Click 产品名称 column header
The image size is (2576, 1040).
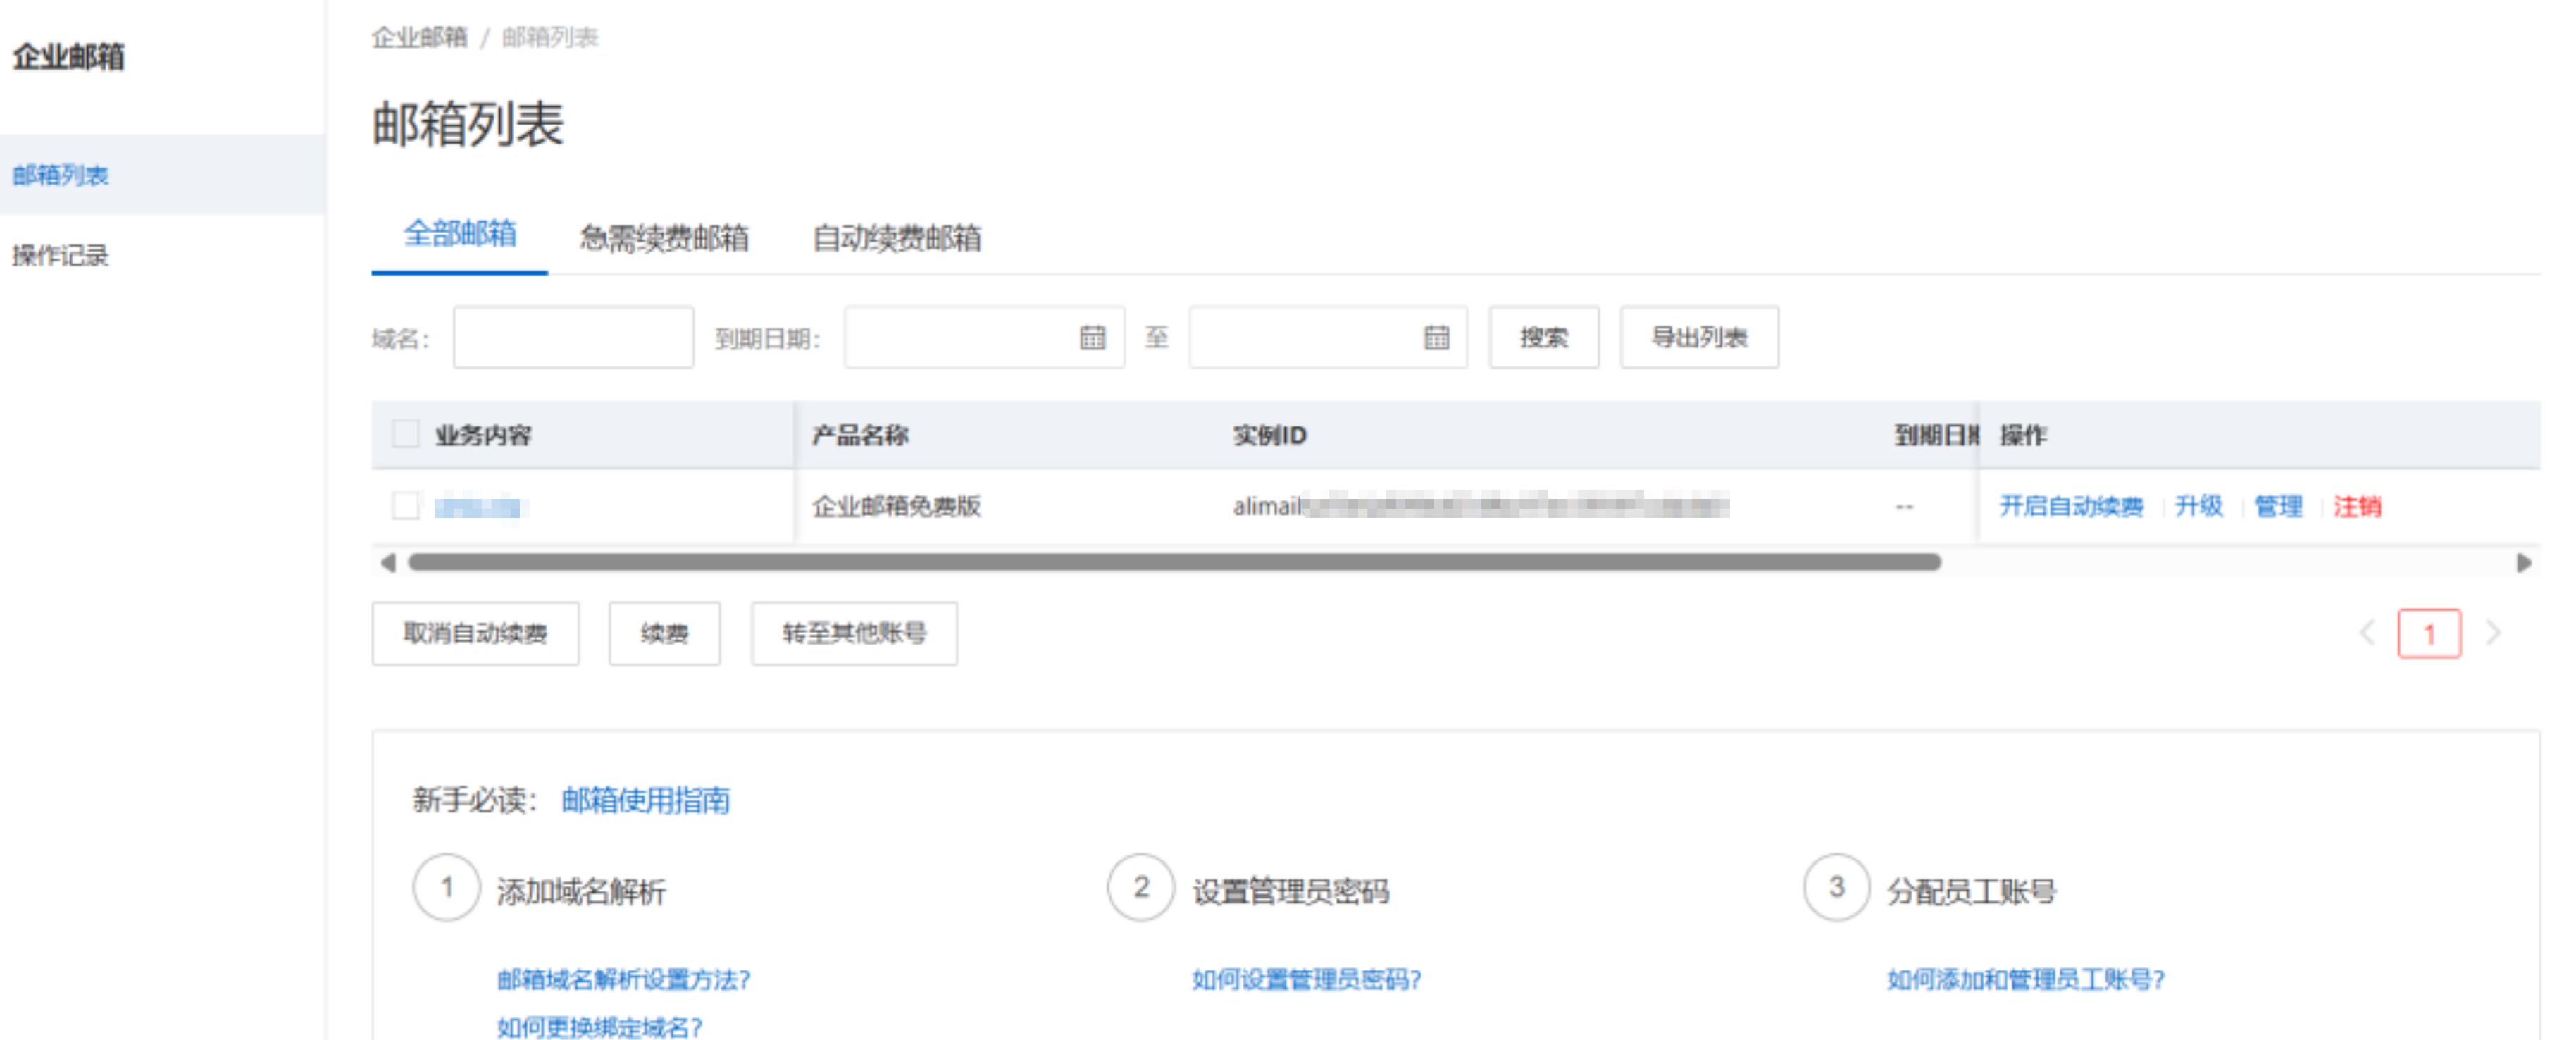(859, 435)
